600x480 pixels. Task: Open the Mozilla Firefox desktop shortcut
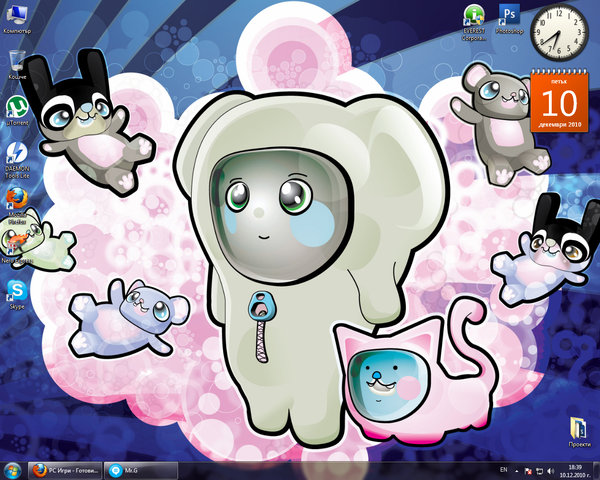pos(17,206)
